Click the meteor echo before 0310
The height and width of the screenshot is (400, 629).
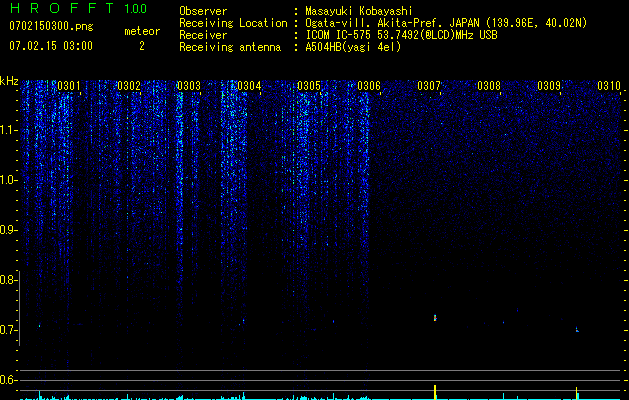[577, 330]
